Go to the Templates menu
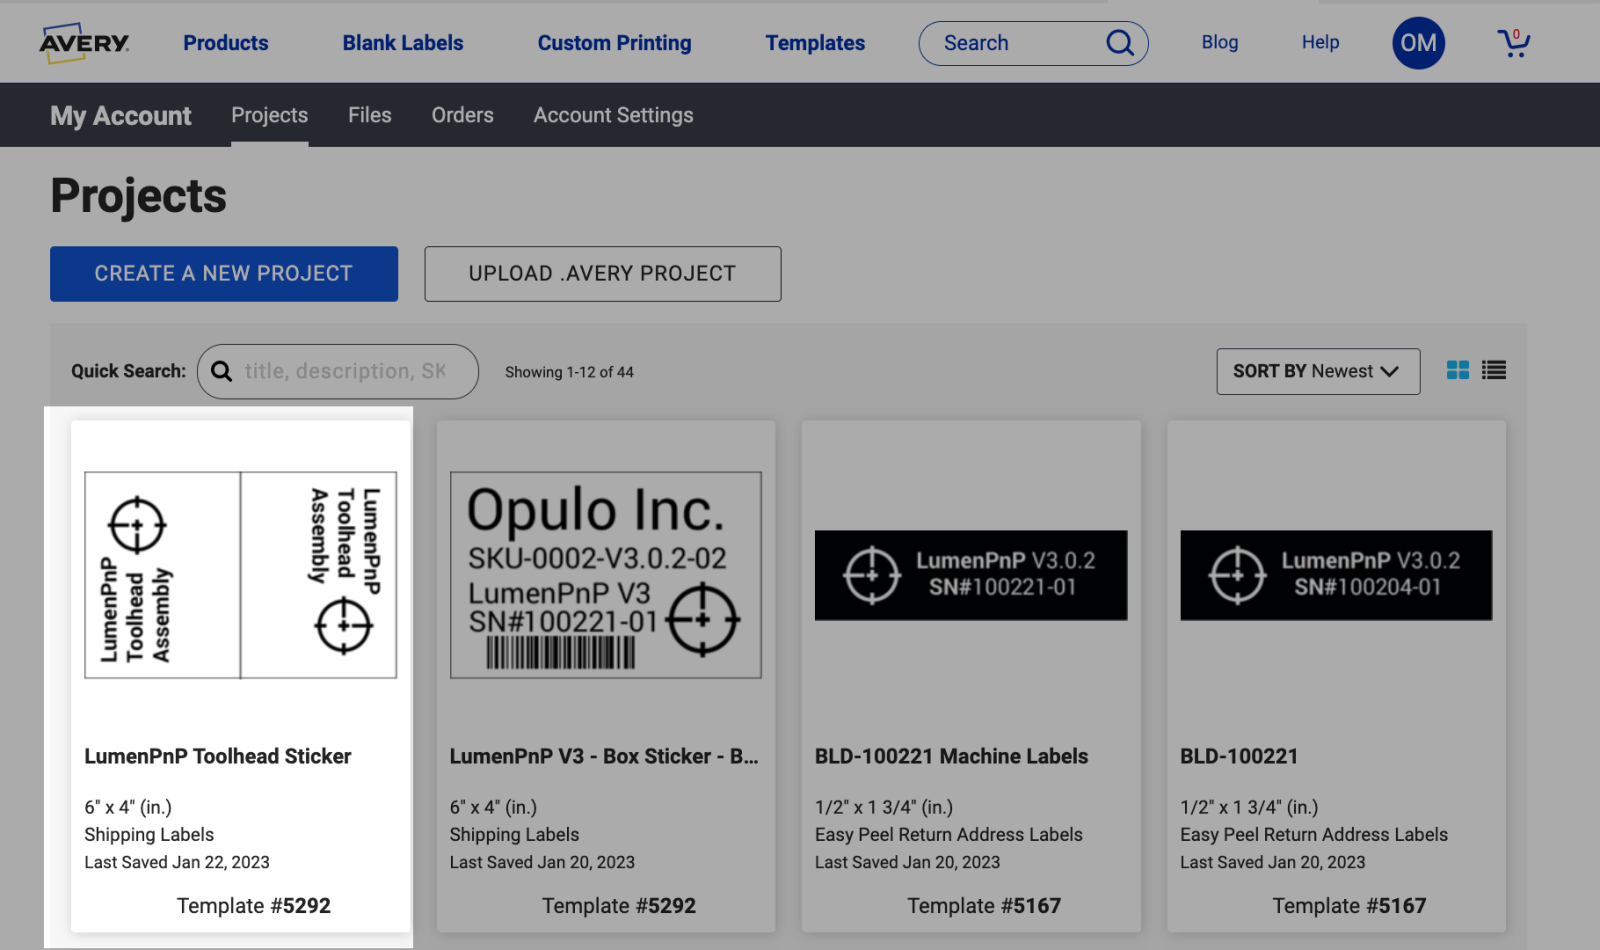This screenshot has height=950, width=1600. (815, 43)
